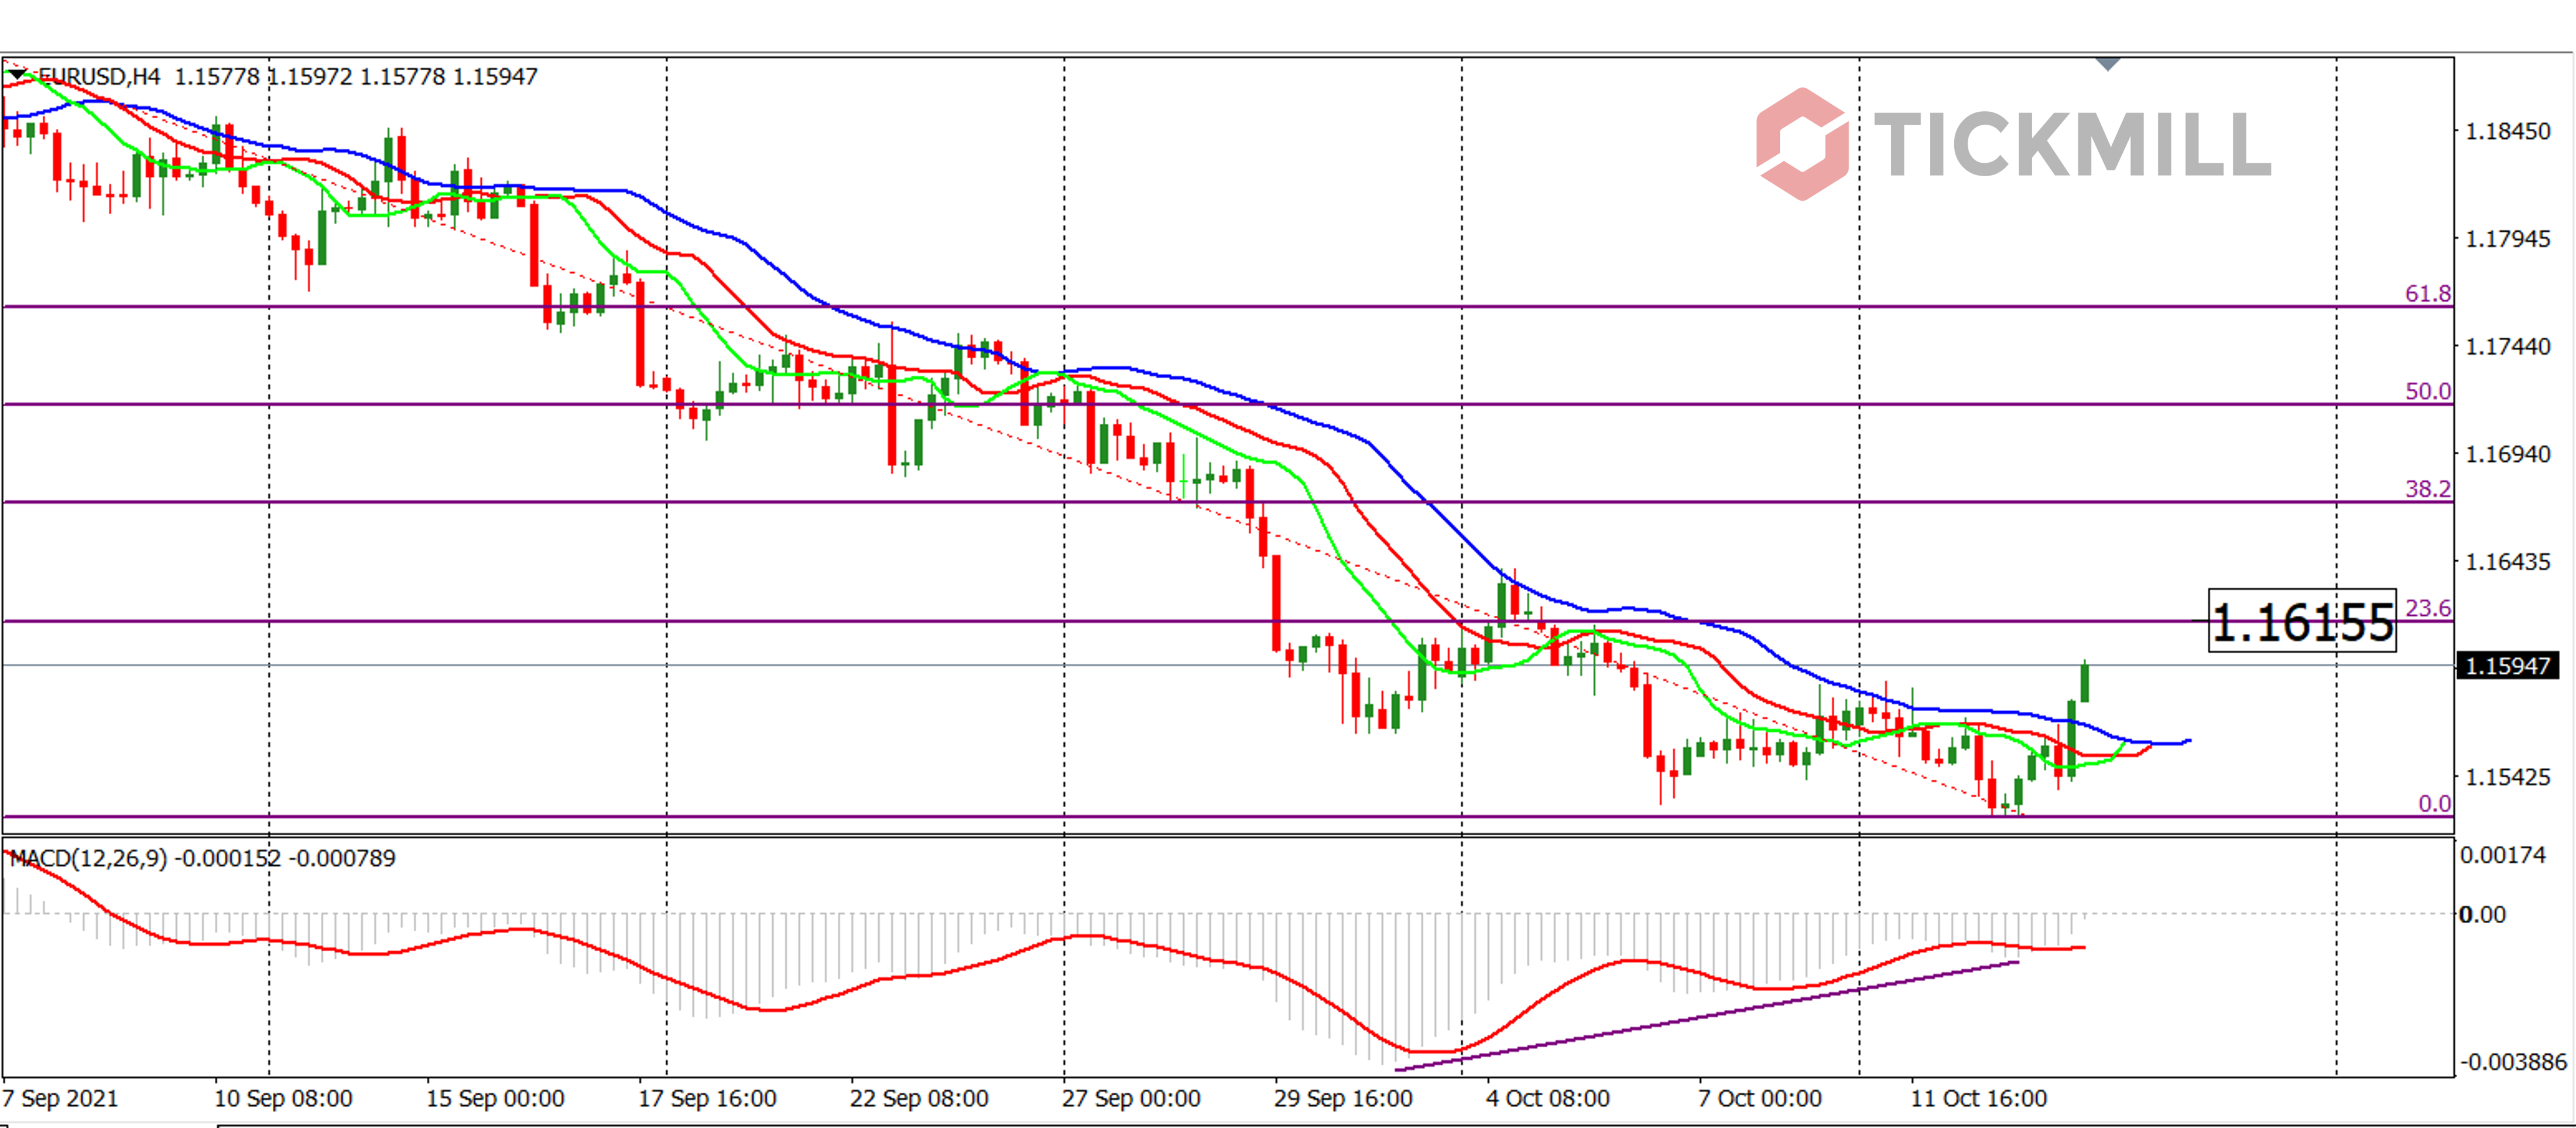Click the 7 Sep 2021 date label

click(x=61, y=1099)
